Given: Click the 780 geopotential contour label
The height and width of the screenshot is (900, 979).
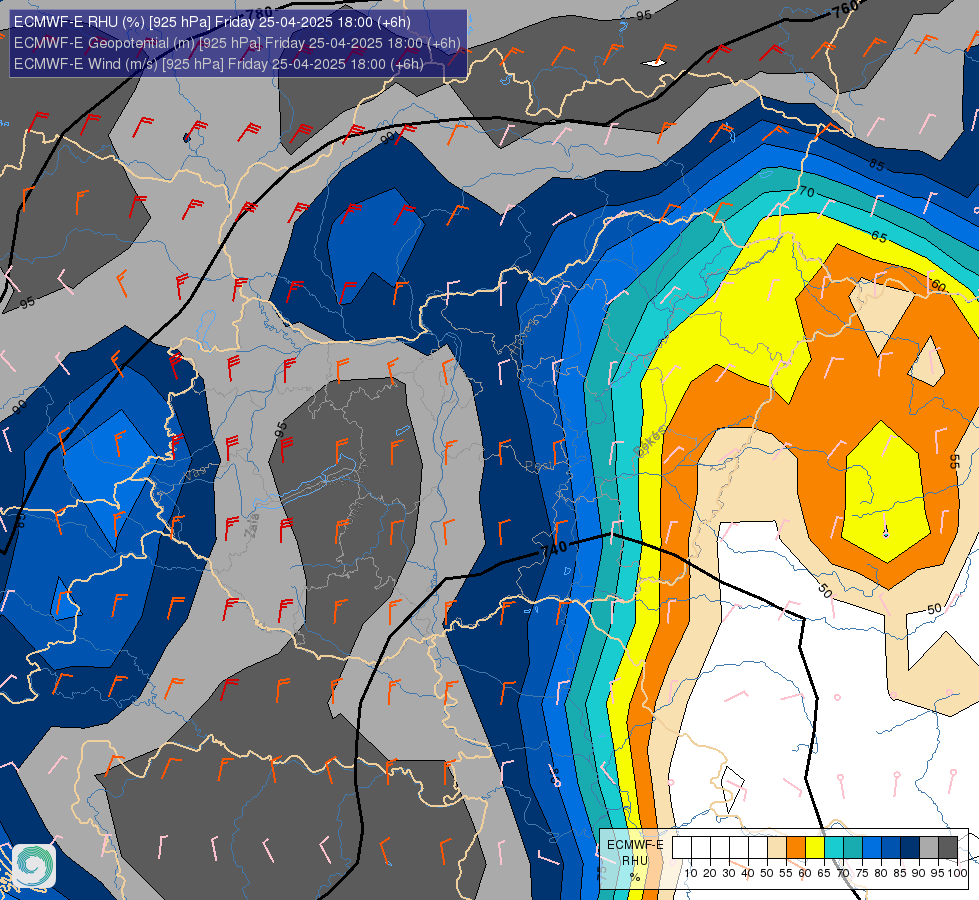Looking at the screenshot, I should [258, 12].
